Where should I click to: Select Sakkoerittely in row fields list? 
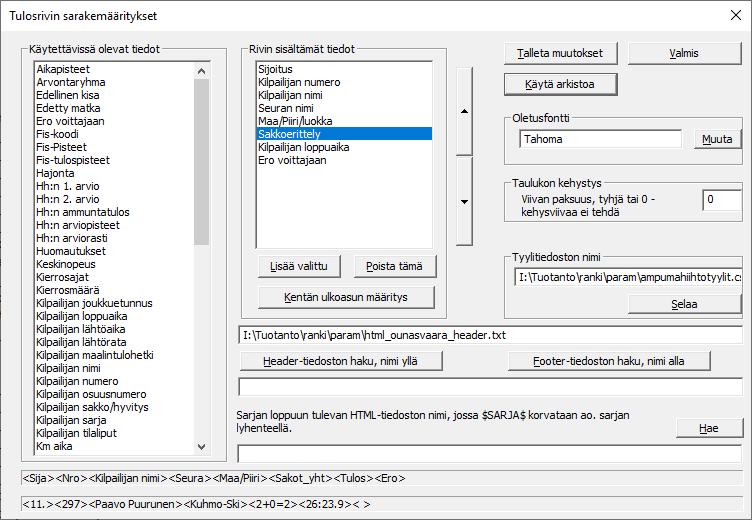[291, 133]
